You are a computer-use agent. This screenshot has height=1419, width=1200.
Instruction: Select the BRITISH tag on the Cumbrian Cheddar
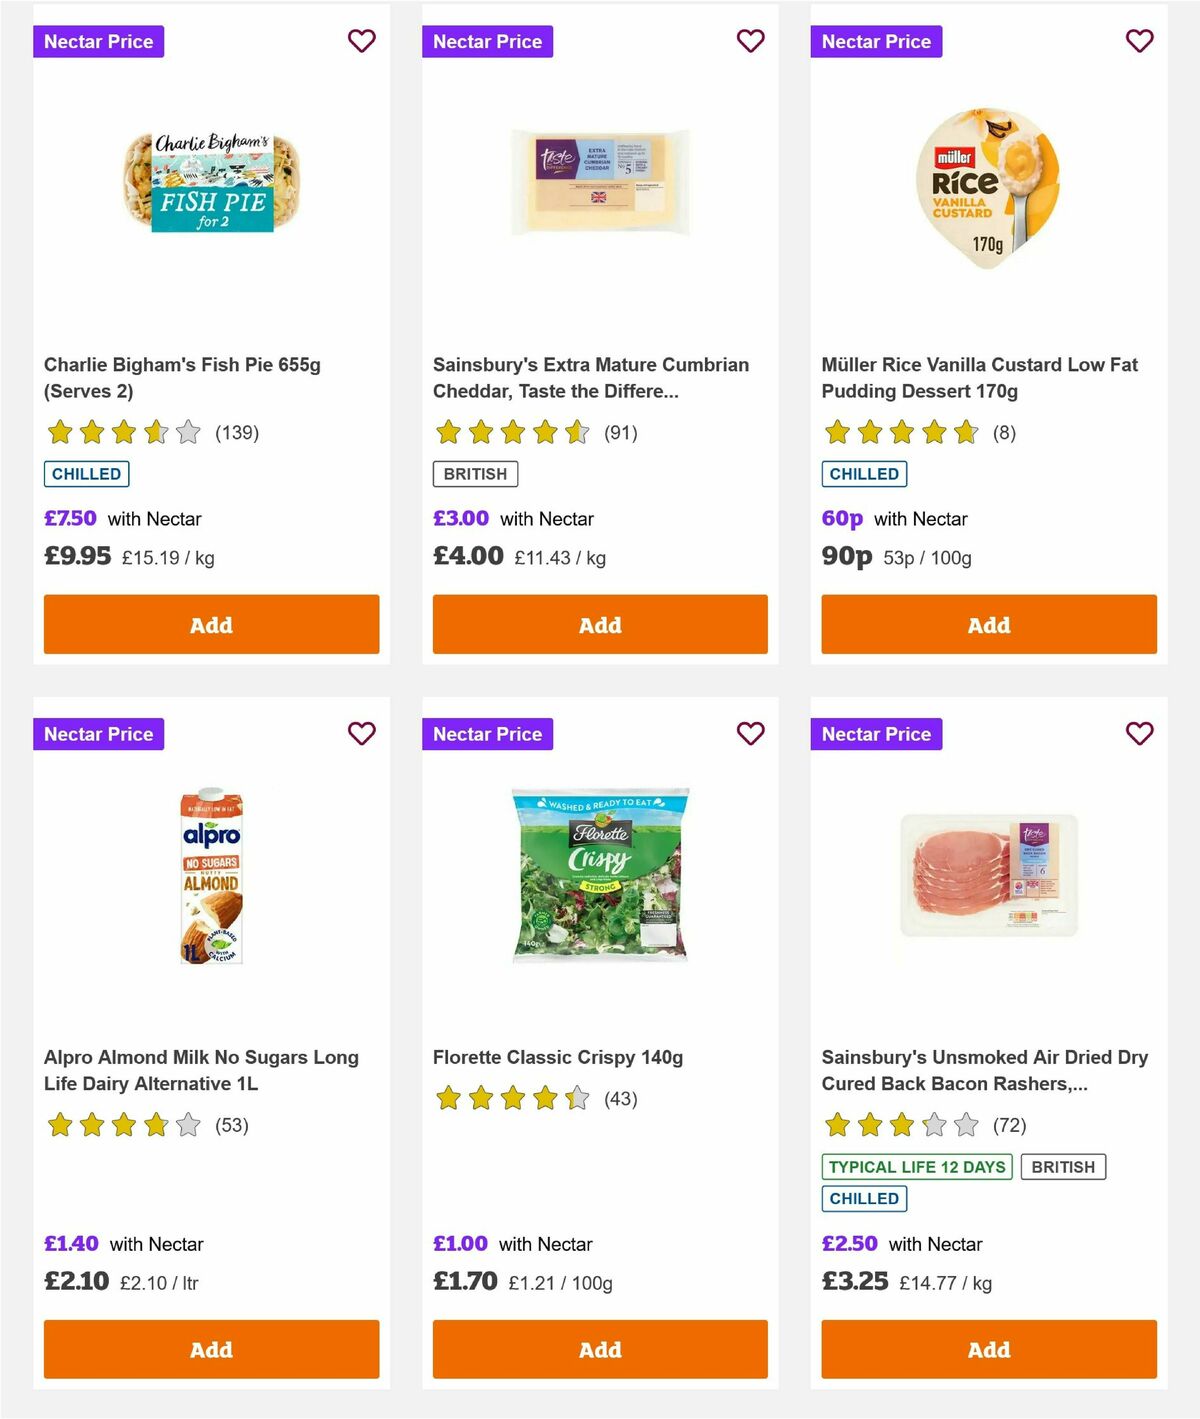[x=475, y=473]
